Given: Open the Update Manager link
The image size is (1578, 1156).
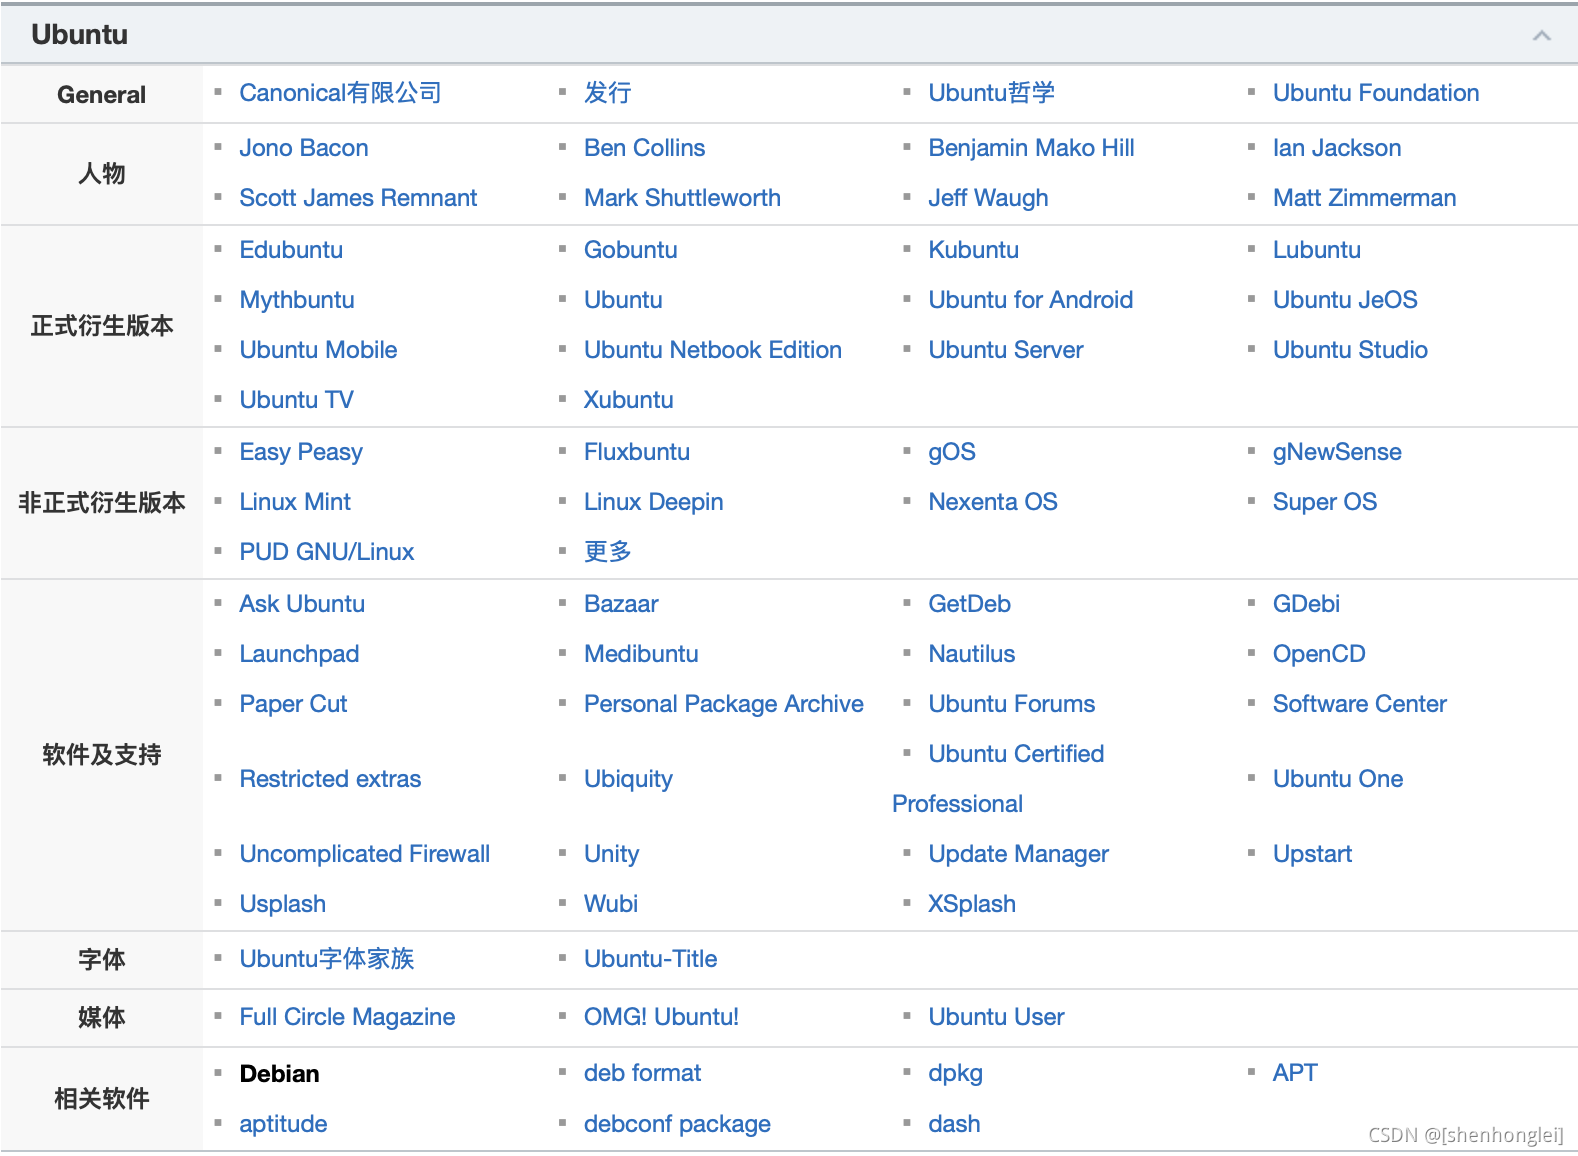Looking at the screenshot, I should coord(1019,854).
